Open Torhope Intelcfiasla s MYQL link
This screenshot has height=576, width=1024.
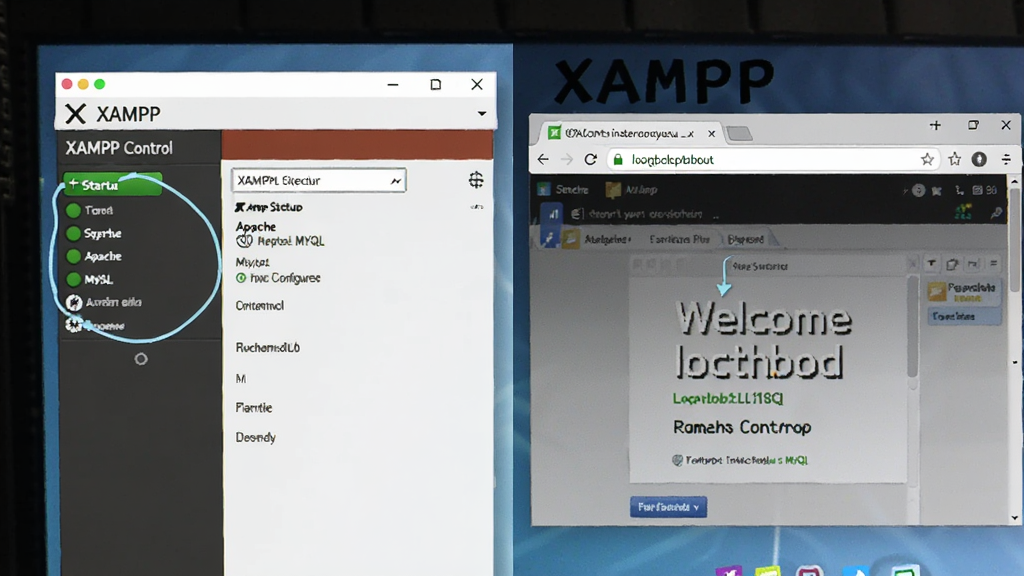coord(746,460)
